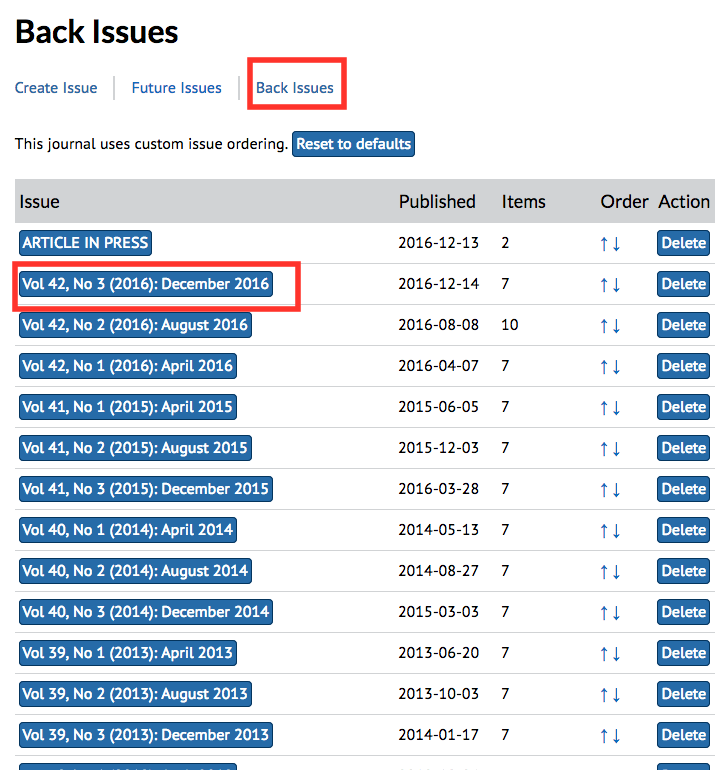Select the Back Issues tab
Image resolution: width=724 pixels, height=770 pixels.
[x=295, y=88]
